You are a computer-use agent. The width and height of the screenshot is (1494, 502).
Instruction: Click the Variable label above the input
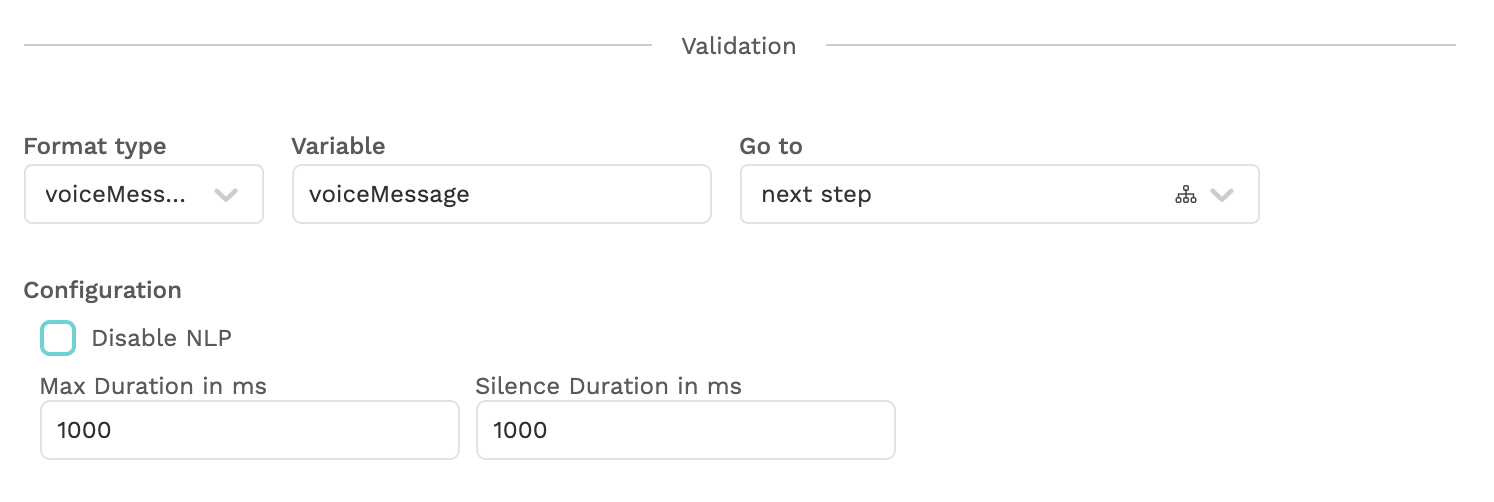pos(338,146)
